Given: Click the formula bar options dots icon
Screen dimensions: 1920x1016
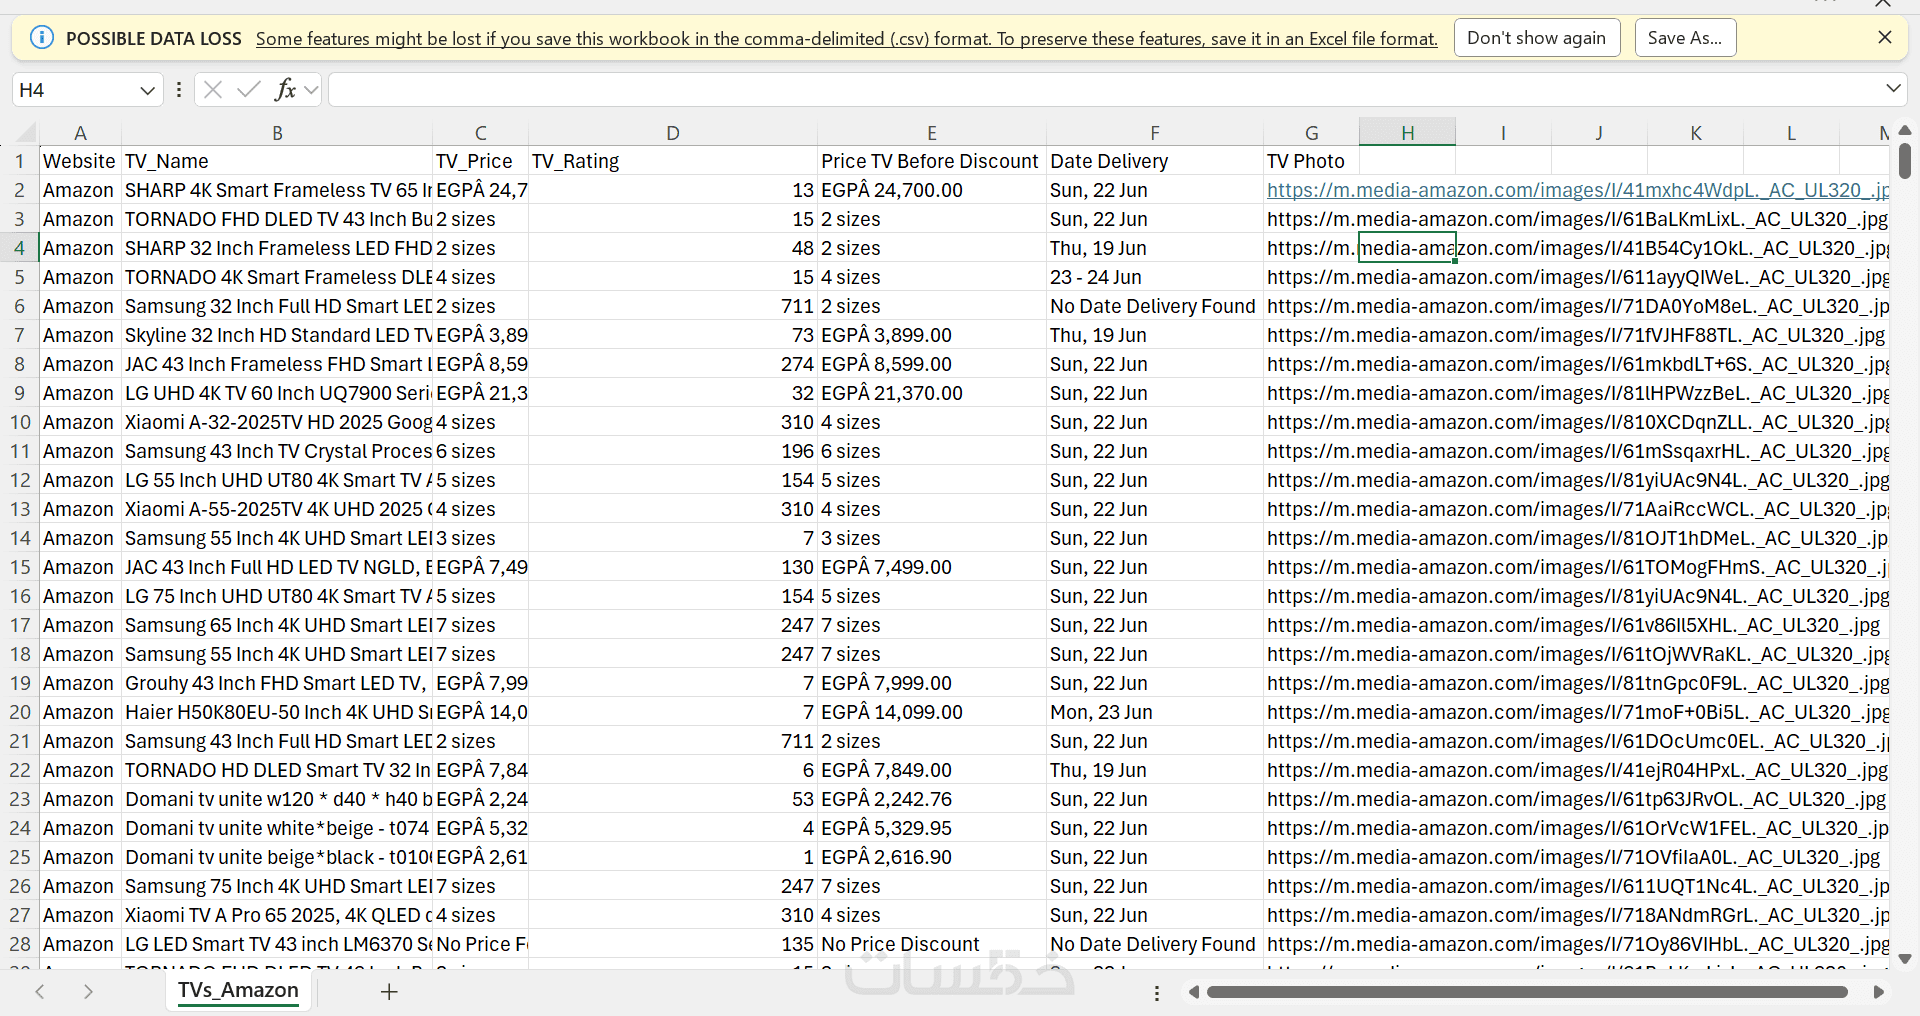Looking at the screenshot, I should [x=179, y=90].
